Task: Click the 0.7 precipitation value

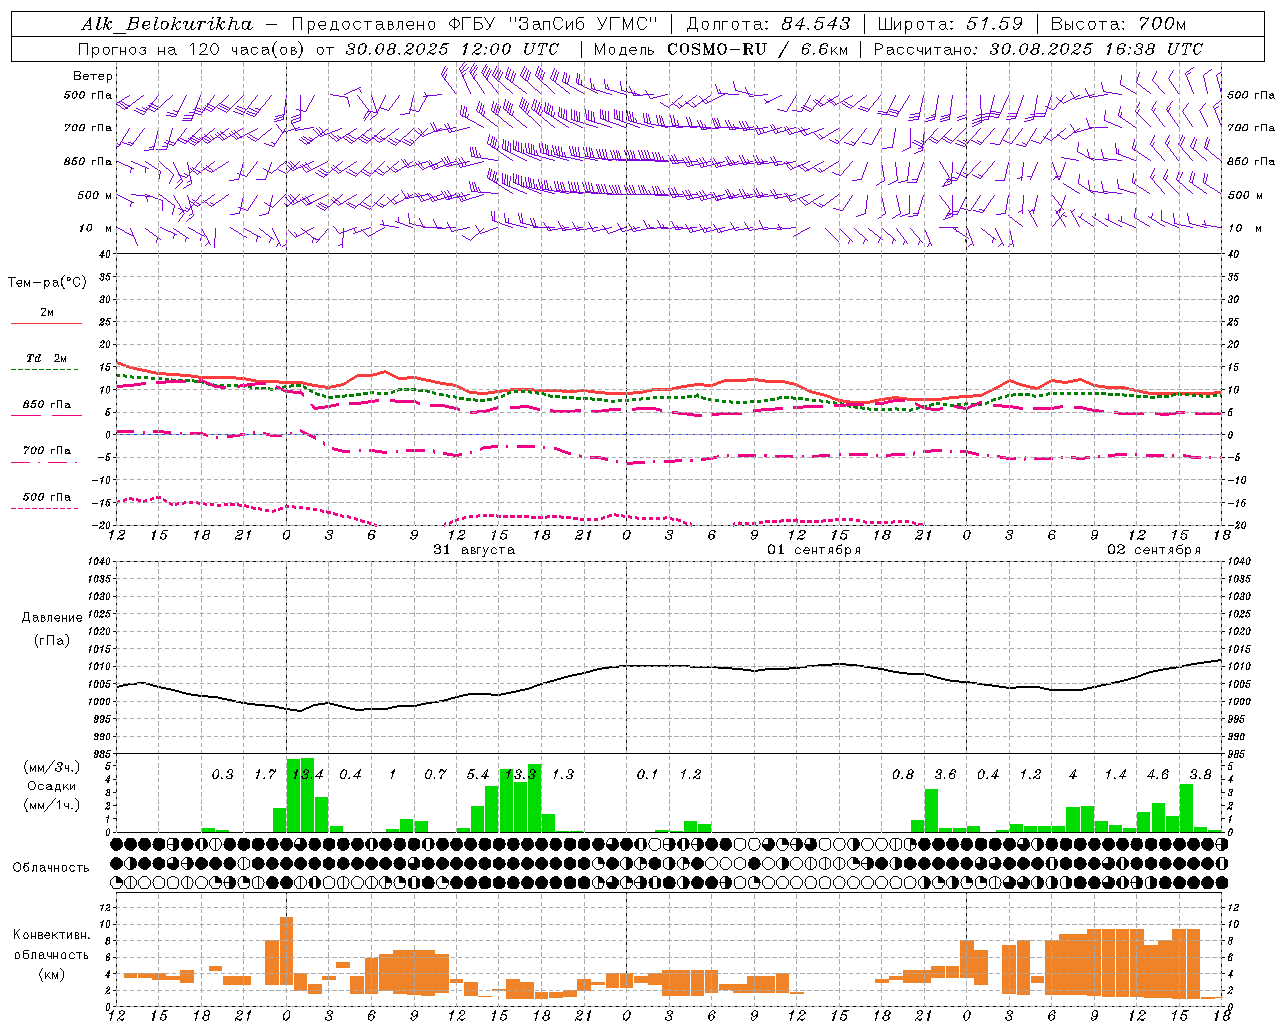Action: pos(435,774)
